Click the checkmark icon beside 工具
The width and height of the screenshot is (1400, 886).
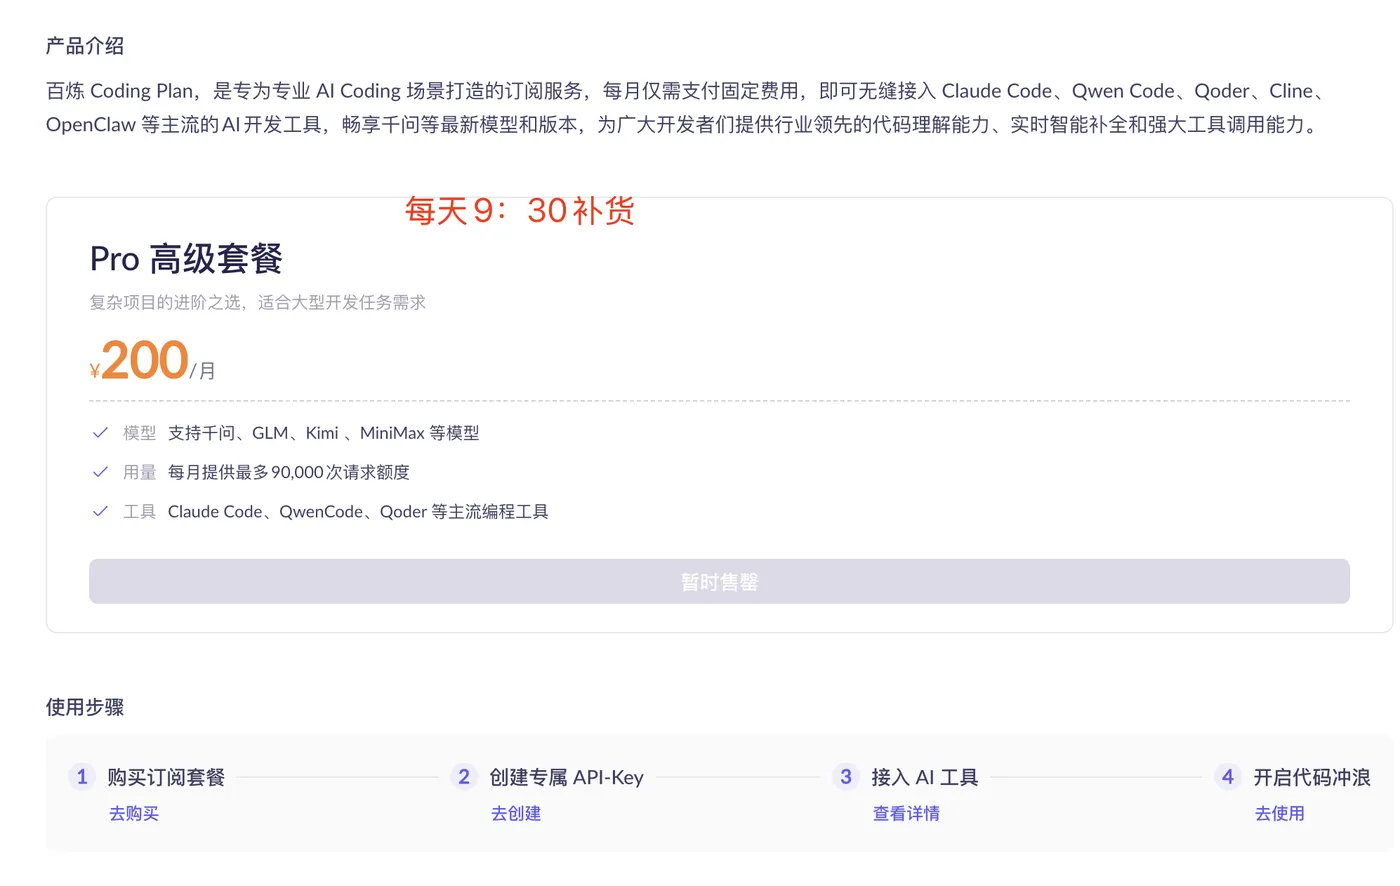pos(99,511)
